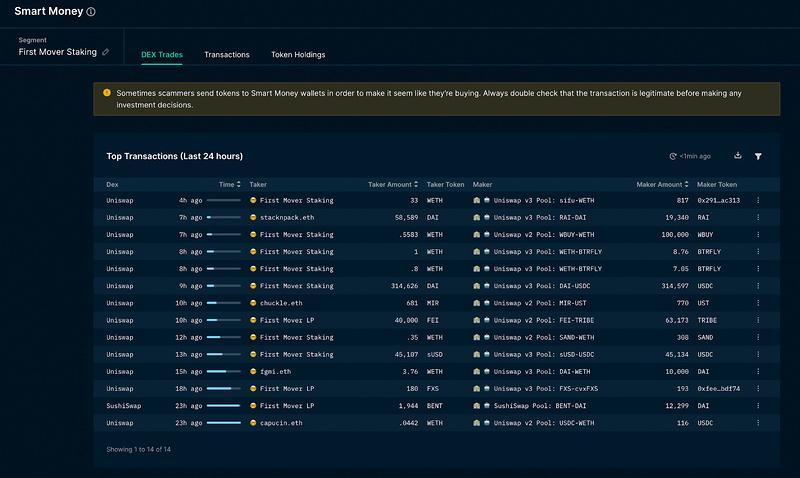Click Uniswap v2 Pool: SAND-WETH maker
The image size is (800, 478).
[544, 337]
